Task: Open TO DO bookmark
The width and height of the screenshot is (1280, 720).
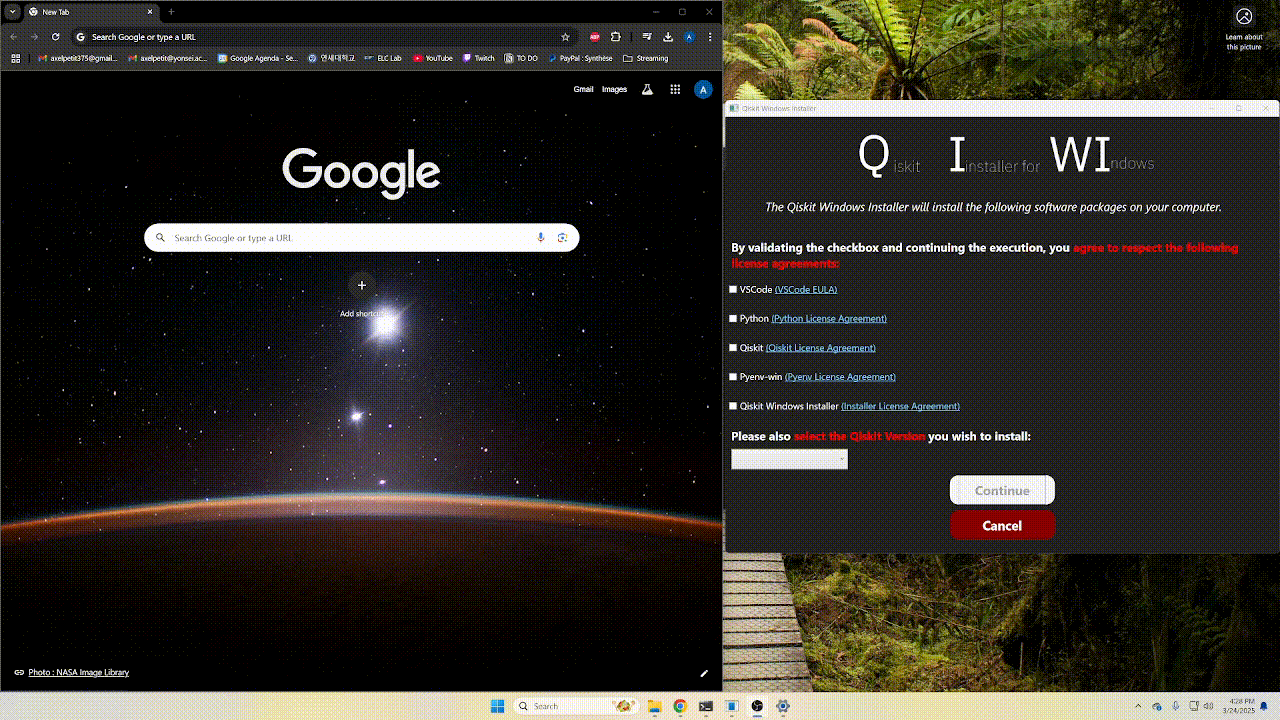Action: [x=522, y=58]
